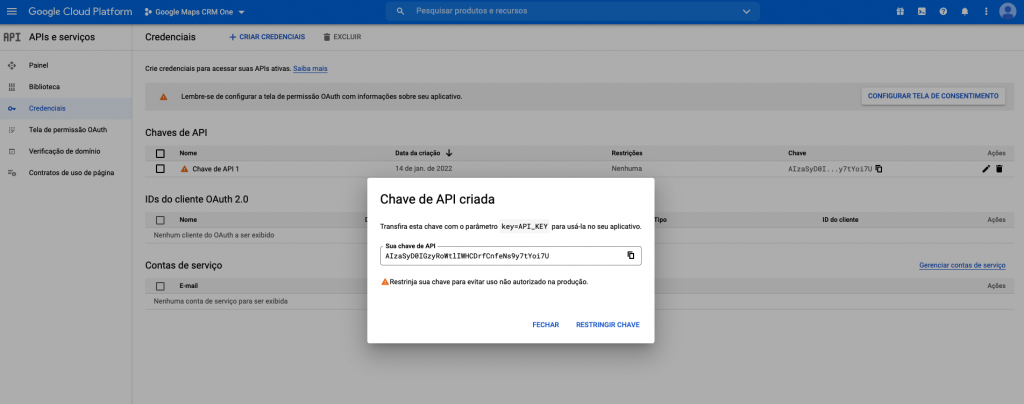
Task: Open the hamburger navigation menu
Action: click(11, 11)
